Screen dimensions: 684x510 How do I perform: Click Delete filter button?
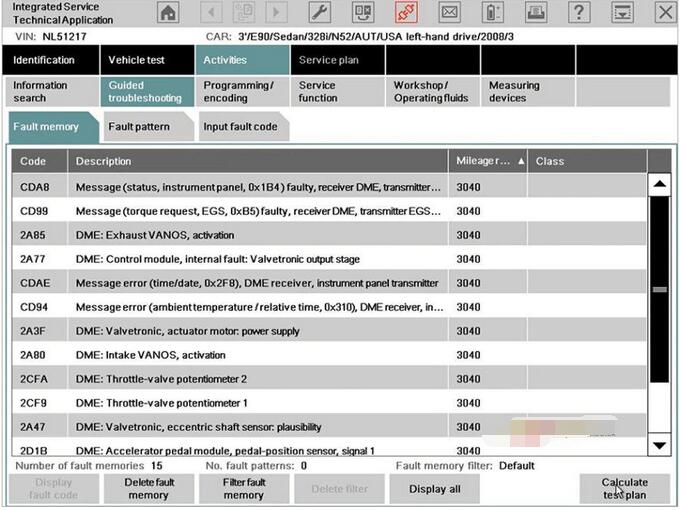point(339,489)
